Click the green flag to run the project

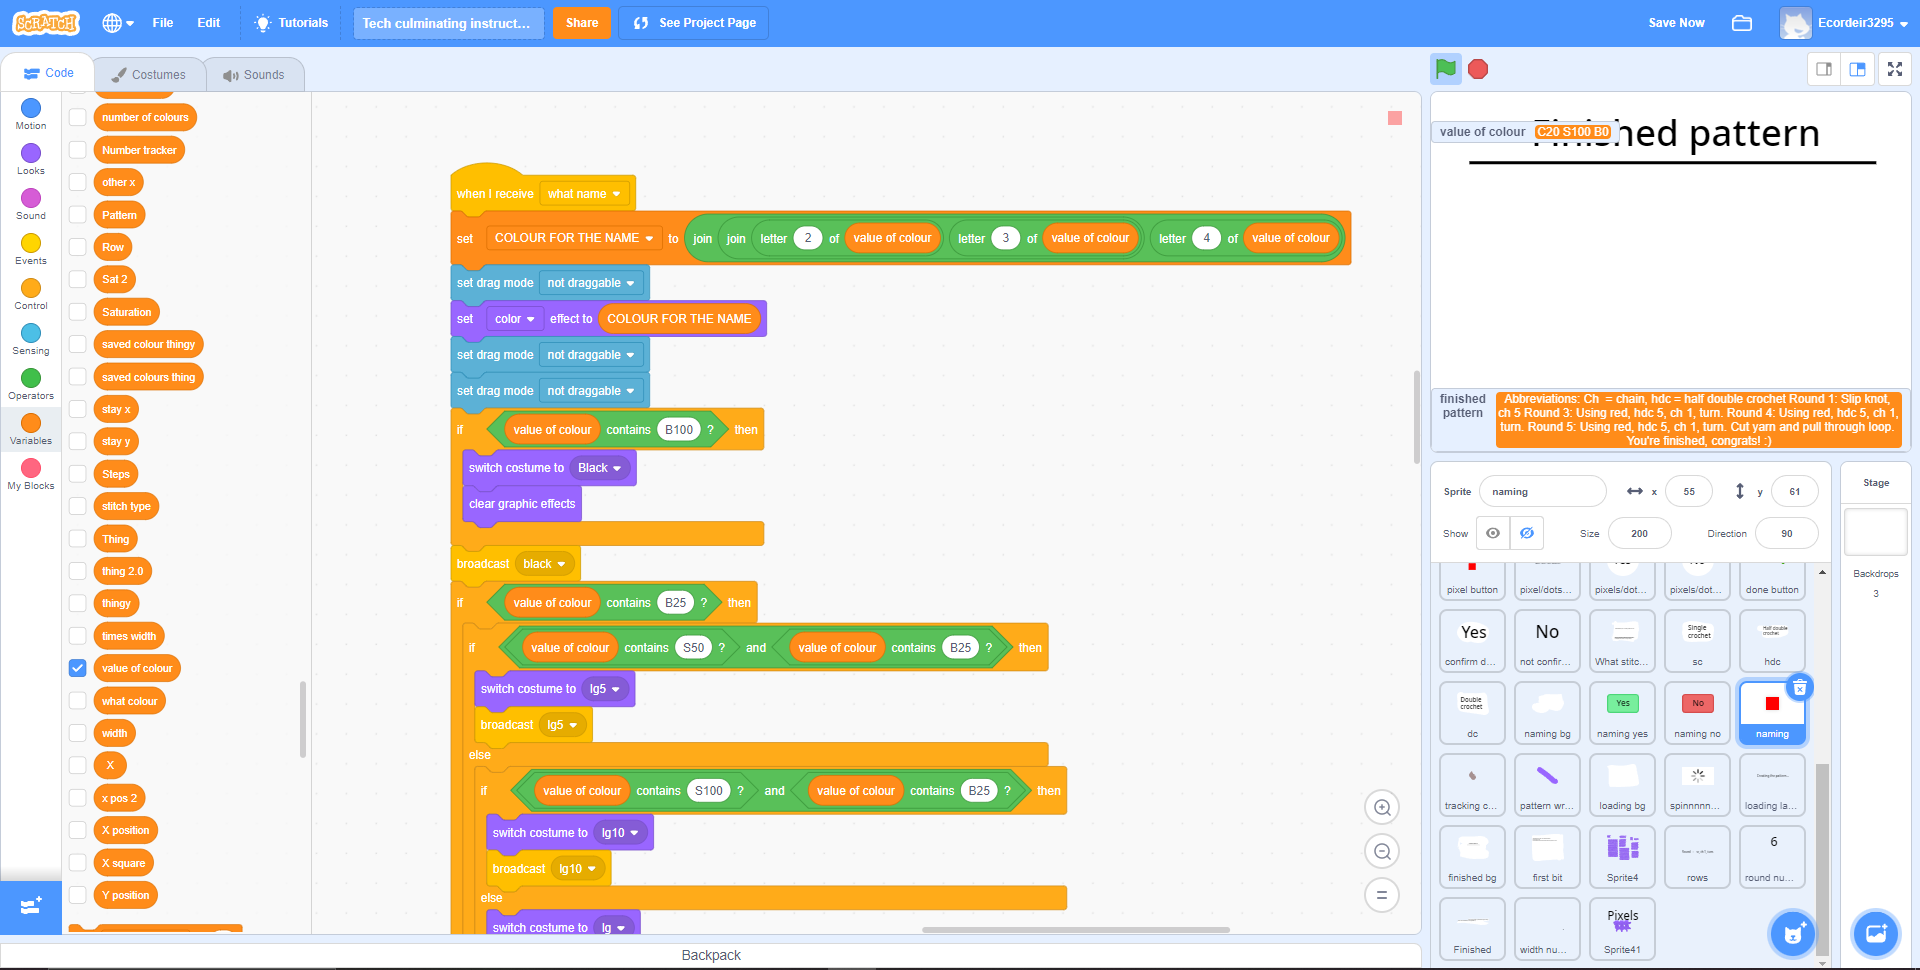(x=1445, y=69)
